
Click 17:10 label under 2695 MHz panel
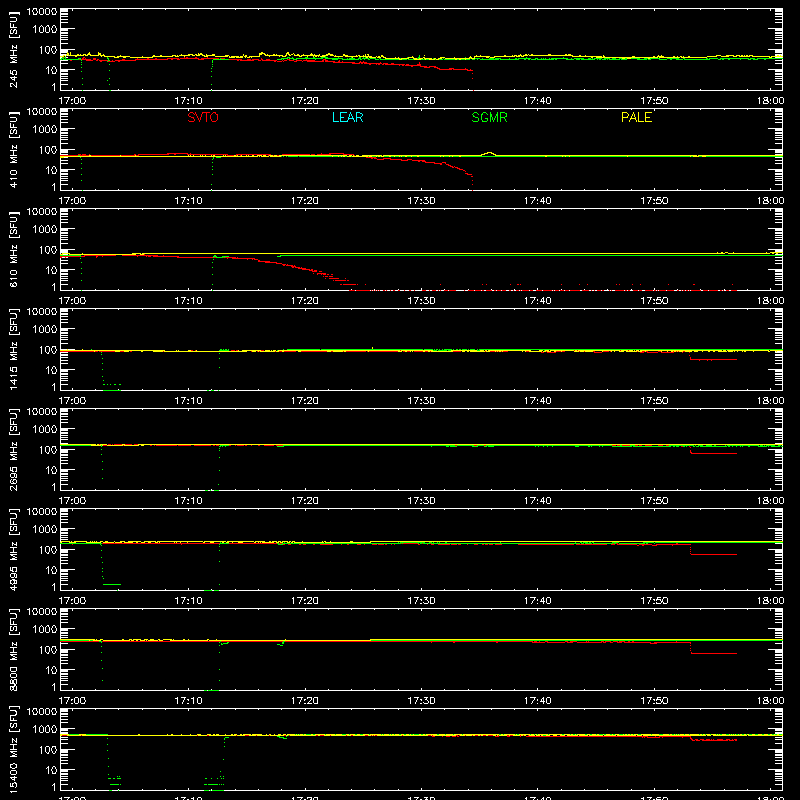point(188,501)
